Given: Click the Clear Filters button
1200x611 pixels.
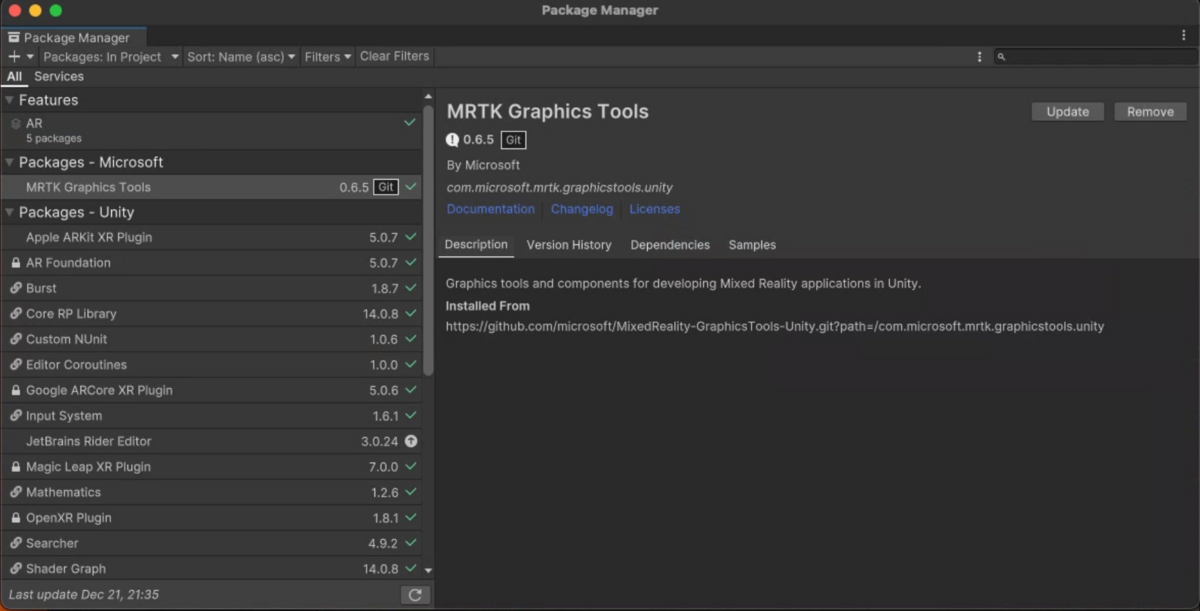Looking at the screenshot, I should pyautogui.click(x=394, y=57).
